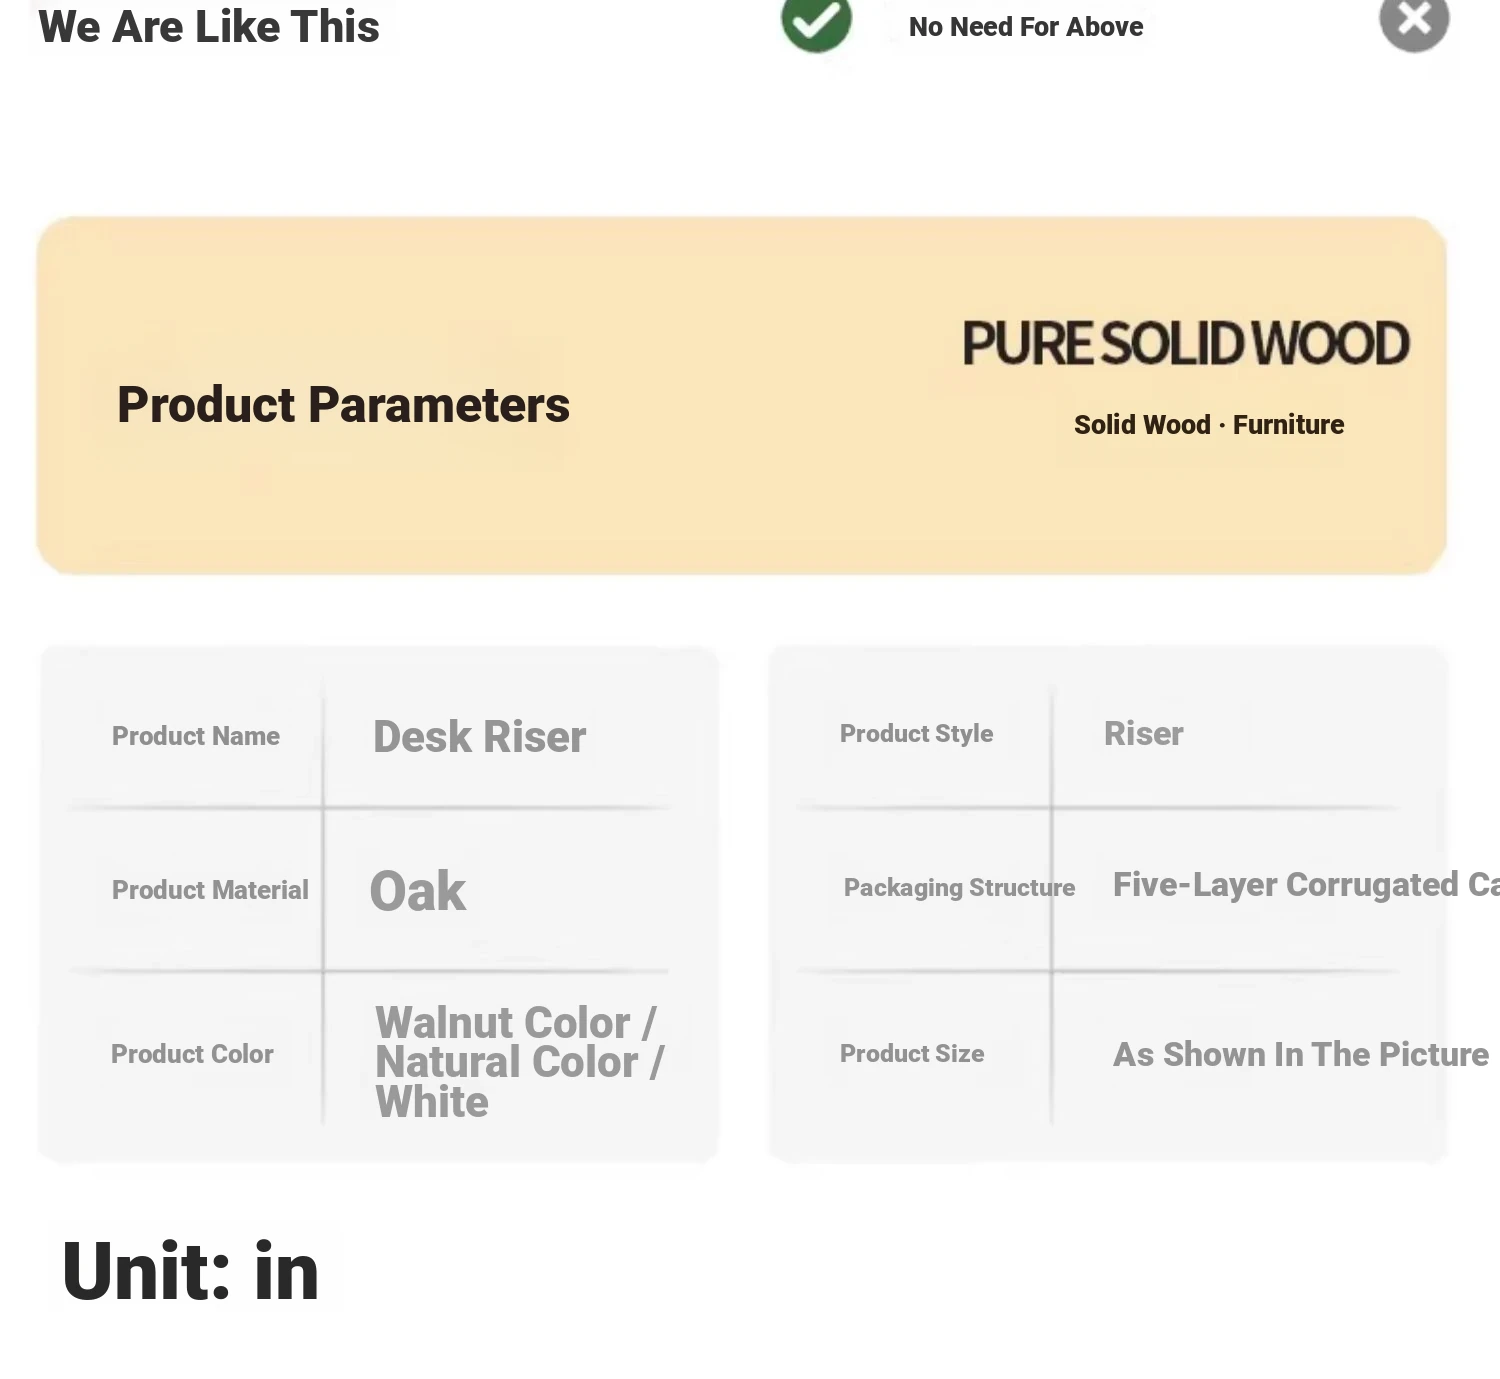Viewport: 1500px width, 1379px height.
Task: Click the No Need For Above label
Action: click(x=1026, y=27)
